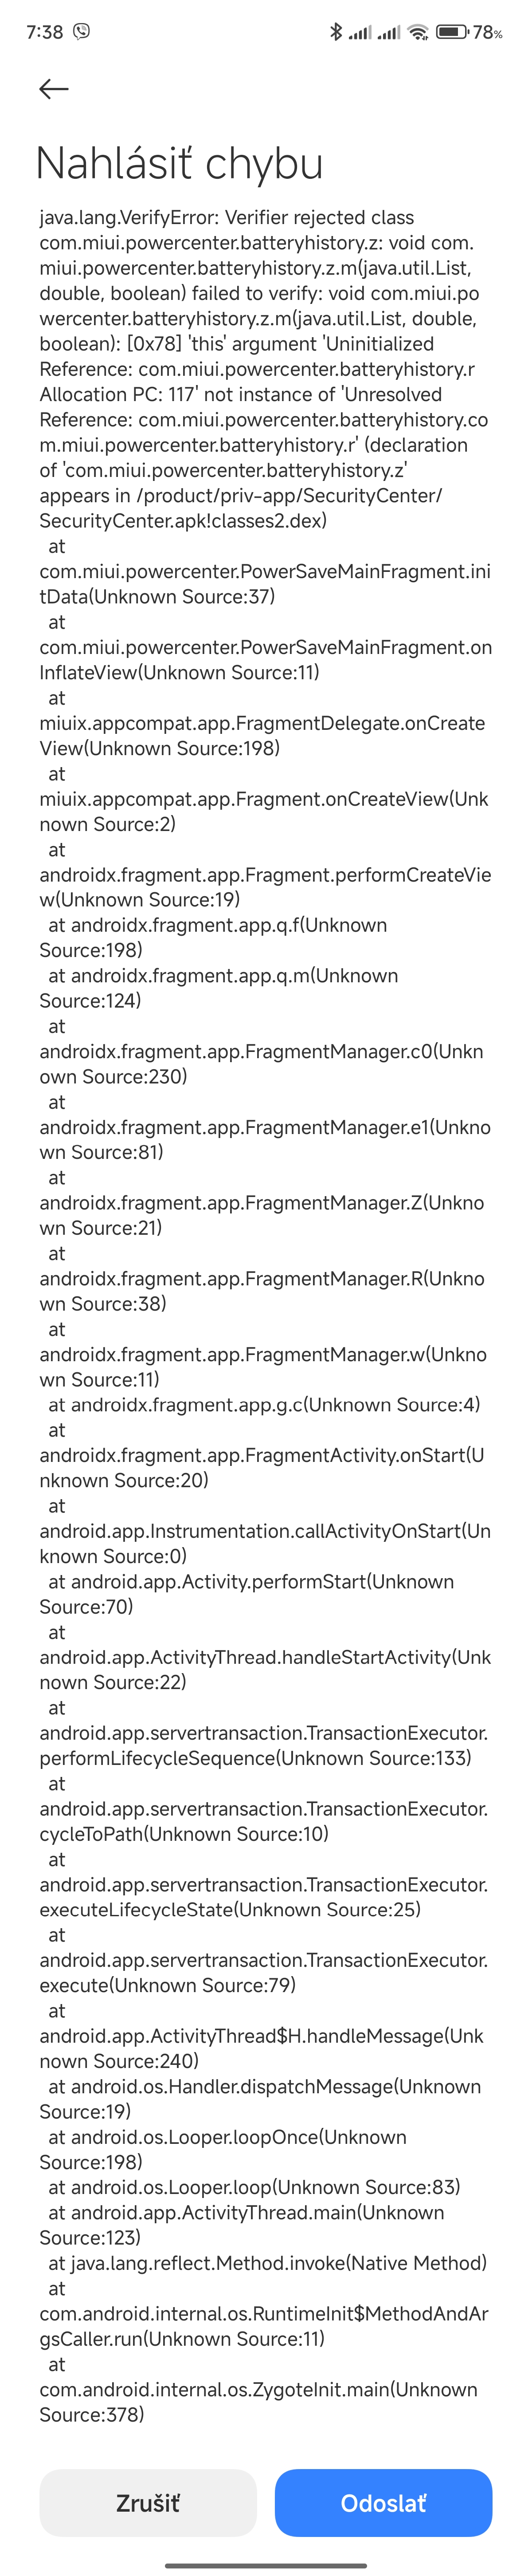Tap the 78% battery percentage text
The width and height of the screenshot is (532, 2576).
[488, 33]
